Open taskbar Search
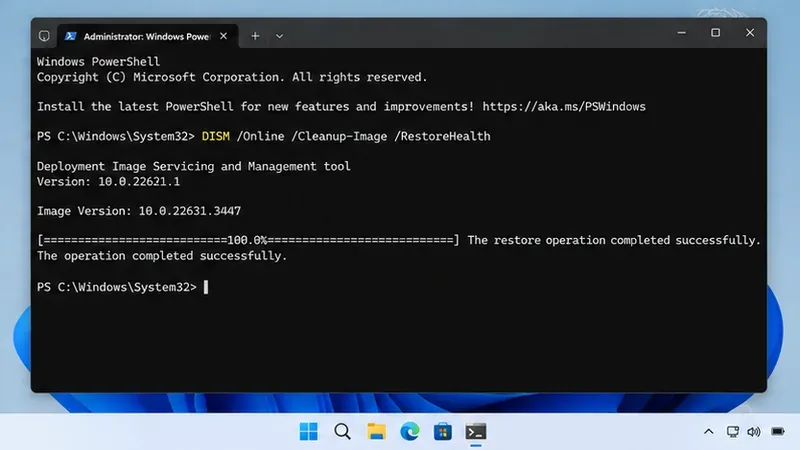This screenshot has width=800, height=450. tap(342, 432)
